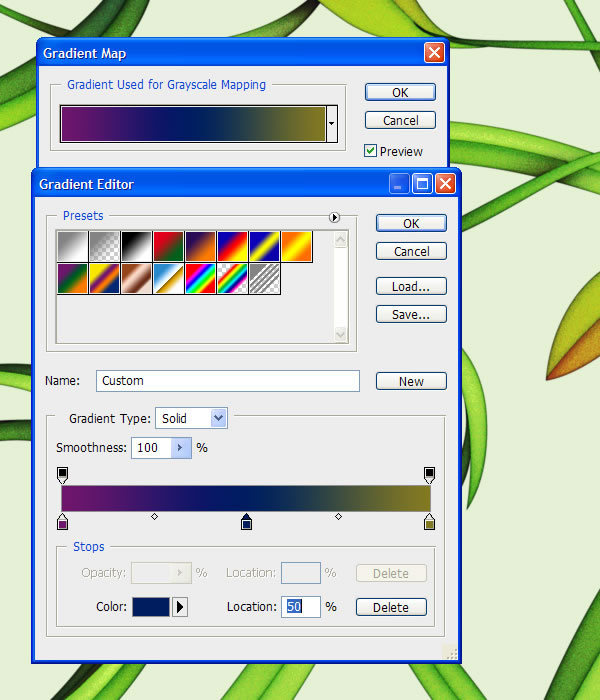Click the right midpoint diamond marker
Image resolution: width=600 pixels, height=700 pixels.
(x=338, y=517)
